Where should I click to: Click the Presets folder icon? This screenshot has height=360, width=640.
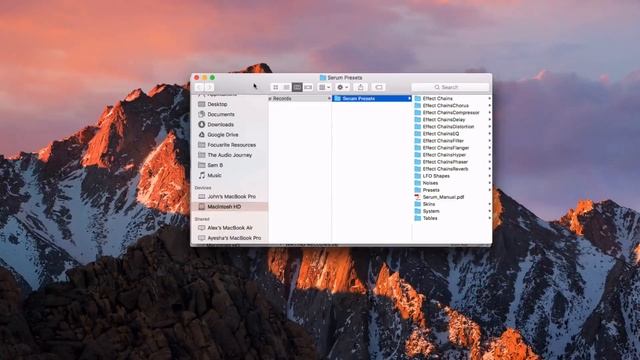tap(418, 190)
